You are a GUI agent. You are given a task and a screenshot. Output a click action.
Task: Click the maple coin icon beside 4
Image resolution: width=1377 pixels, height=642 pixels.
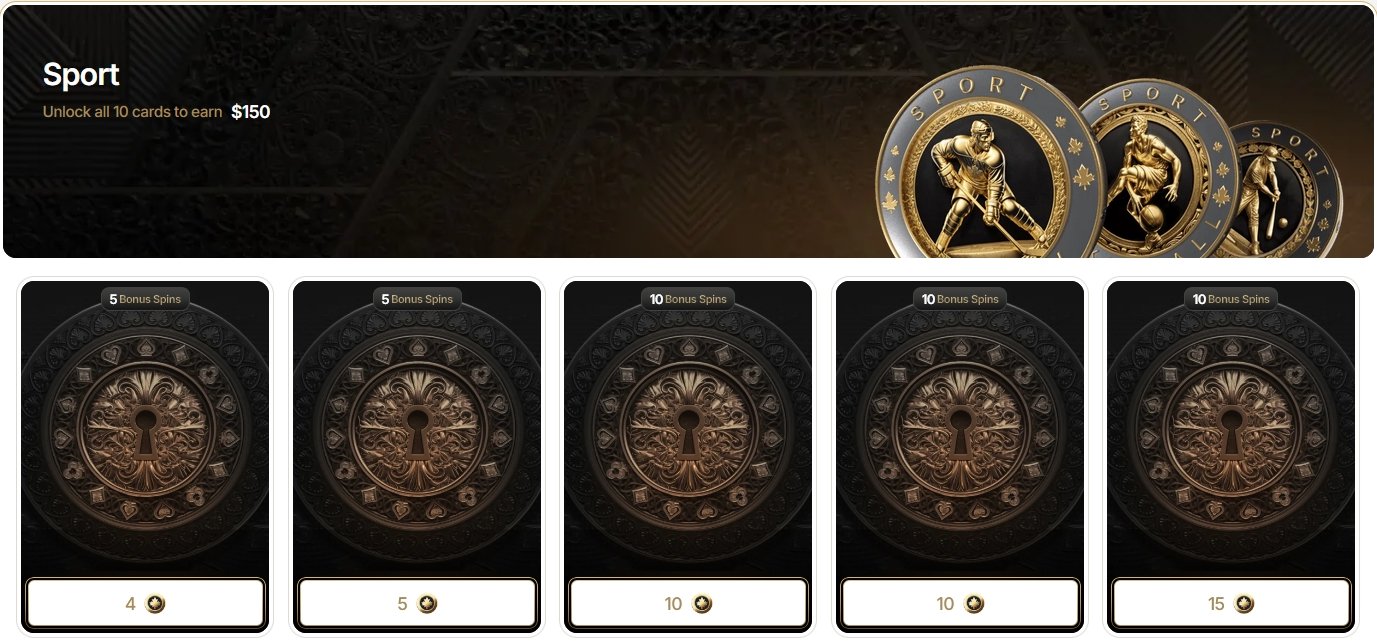pyautogui.click(x=154, y=604)
